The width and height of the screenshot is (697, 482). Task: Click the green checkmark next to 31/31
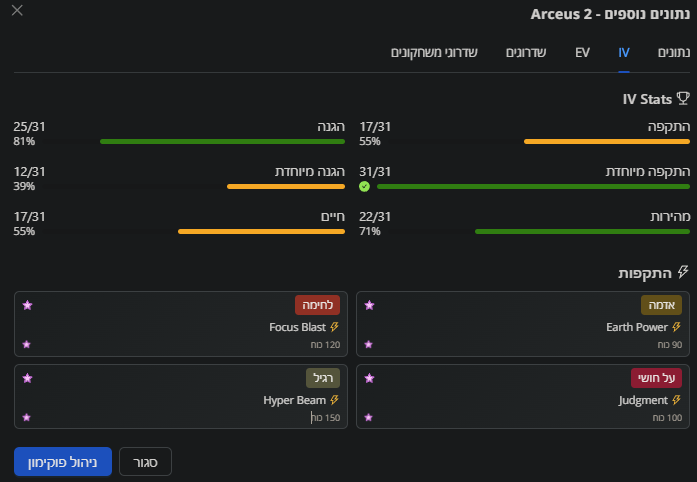(x=364, y=186)
